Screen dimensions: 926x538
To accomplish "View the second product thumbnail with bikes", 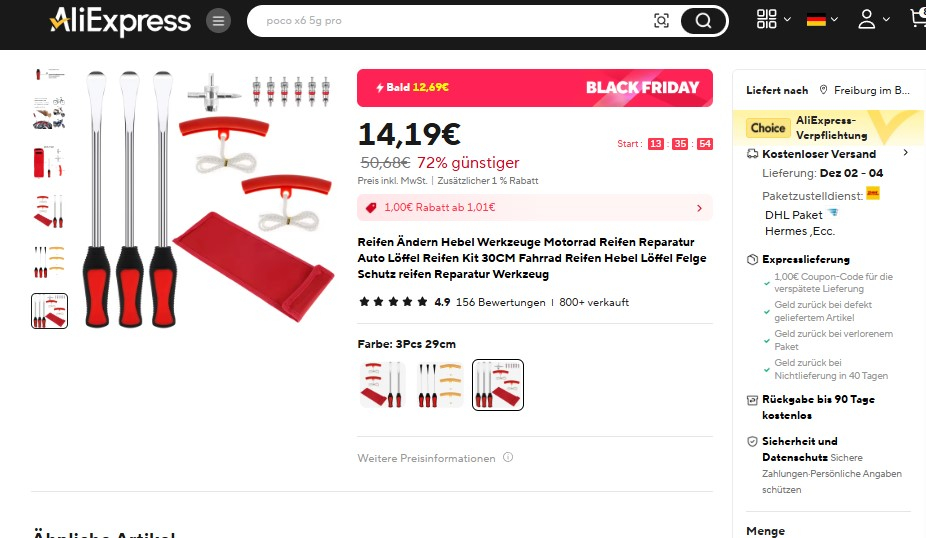I will tap(49, 113).
